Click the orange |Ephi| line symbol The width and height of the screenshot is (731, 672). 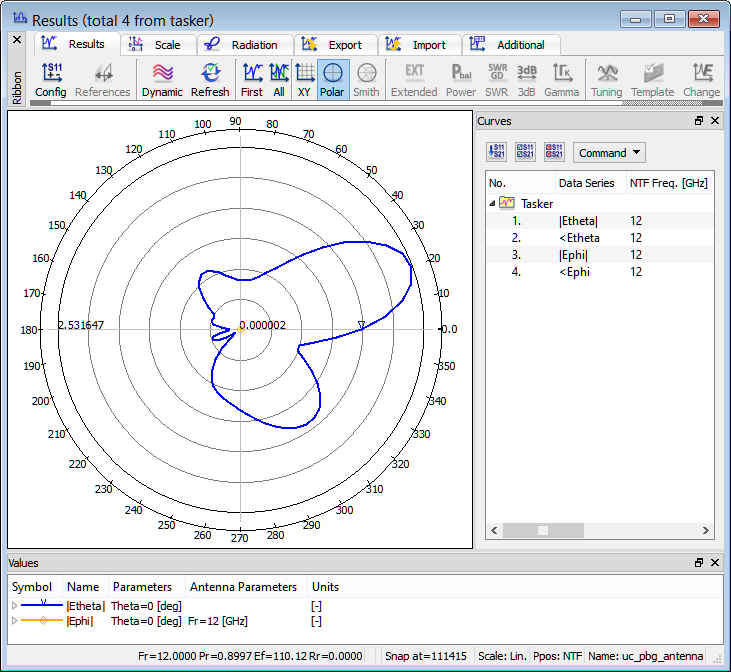[x=43, y=621]
